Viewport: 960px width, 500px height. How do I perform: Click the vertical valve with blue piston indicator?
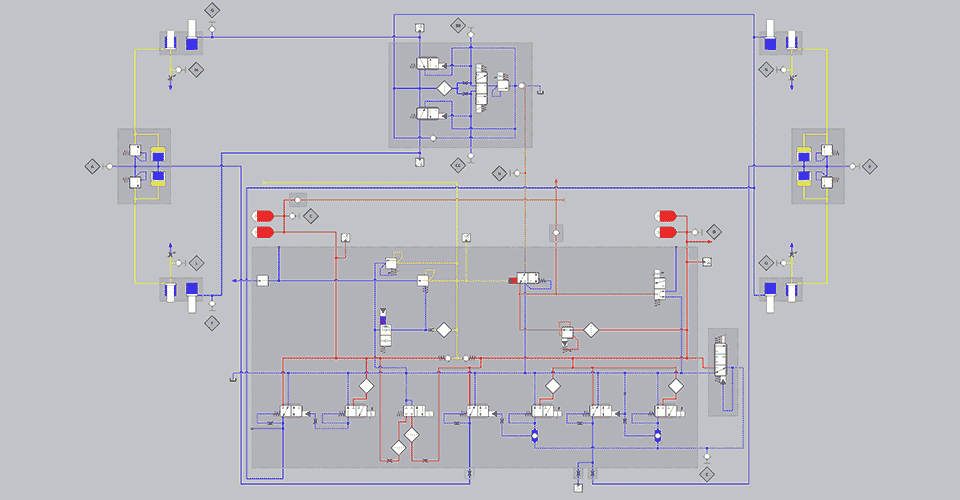384,331
